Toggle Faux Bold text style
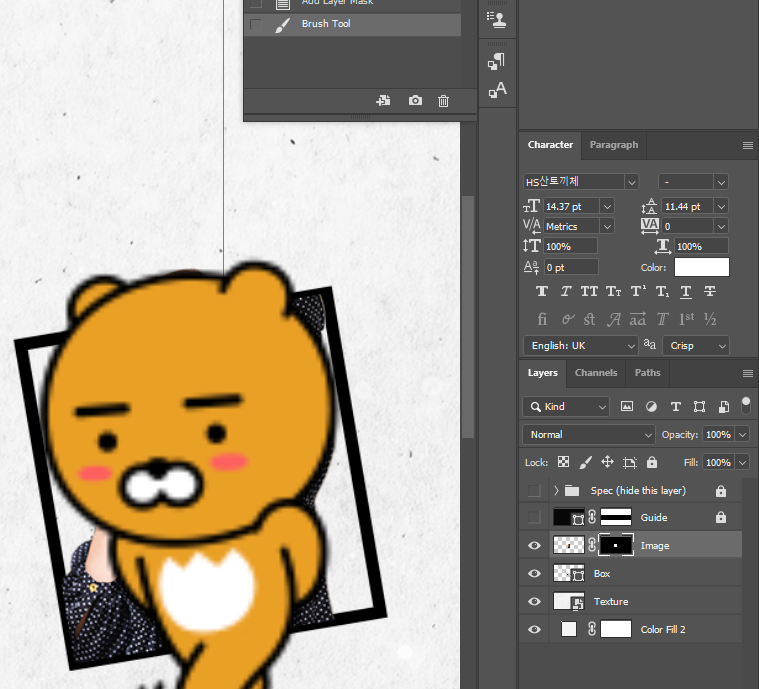Screen dimensions: 759x689 click(542, 291)
